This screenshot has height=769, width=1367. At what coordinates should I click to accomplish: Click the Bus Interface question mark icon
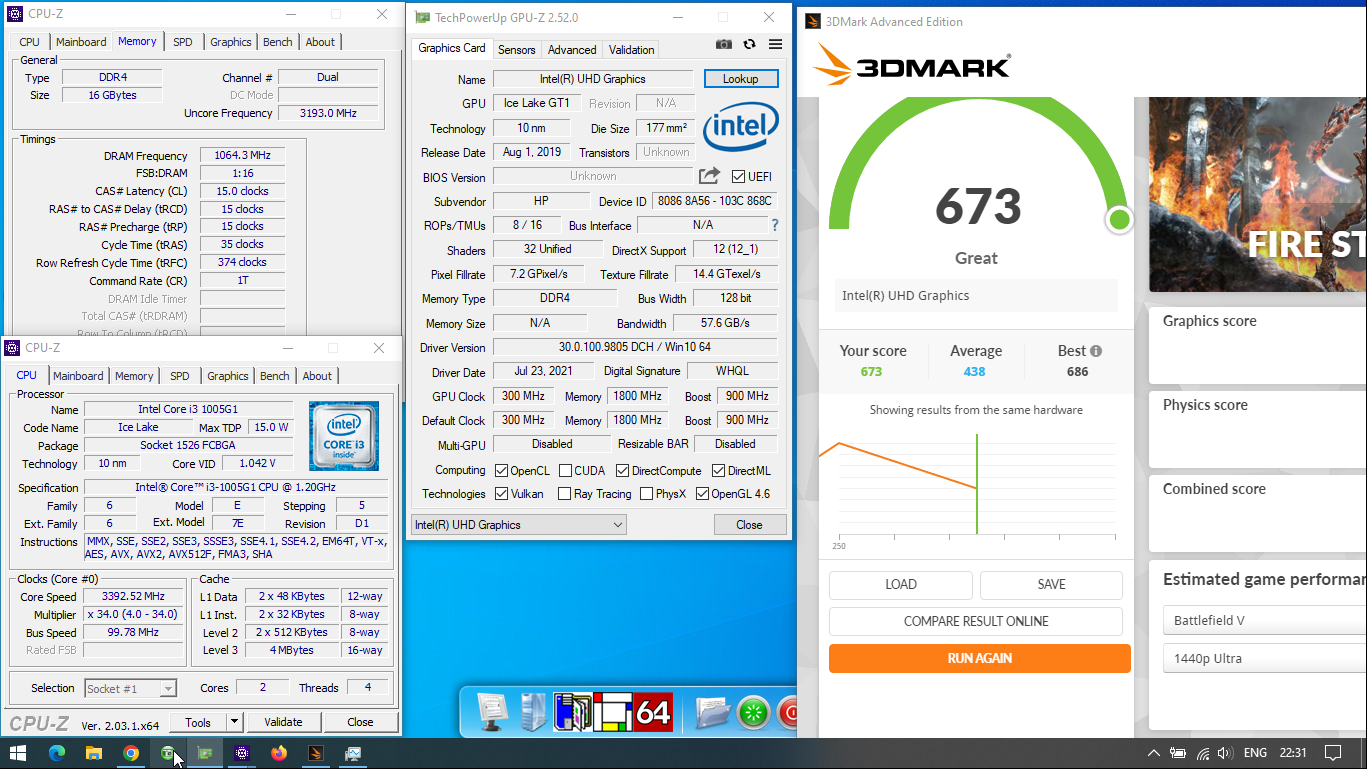(x=774, y=225)
